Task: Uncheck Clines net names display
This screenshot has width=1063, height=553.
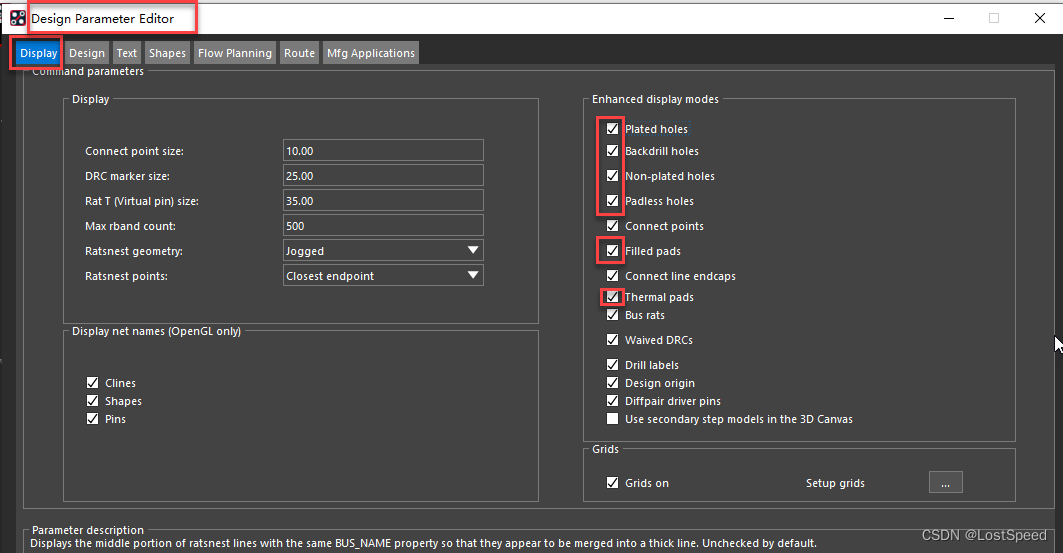Action: pos(92,383)
